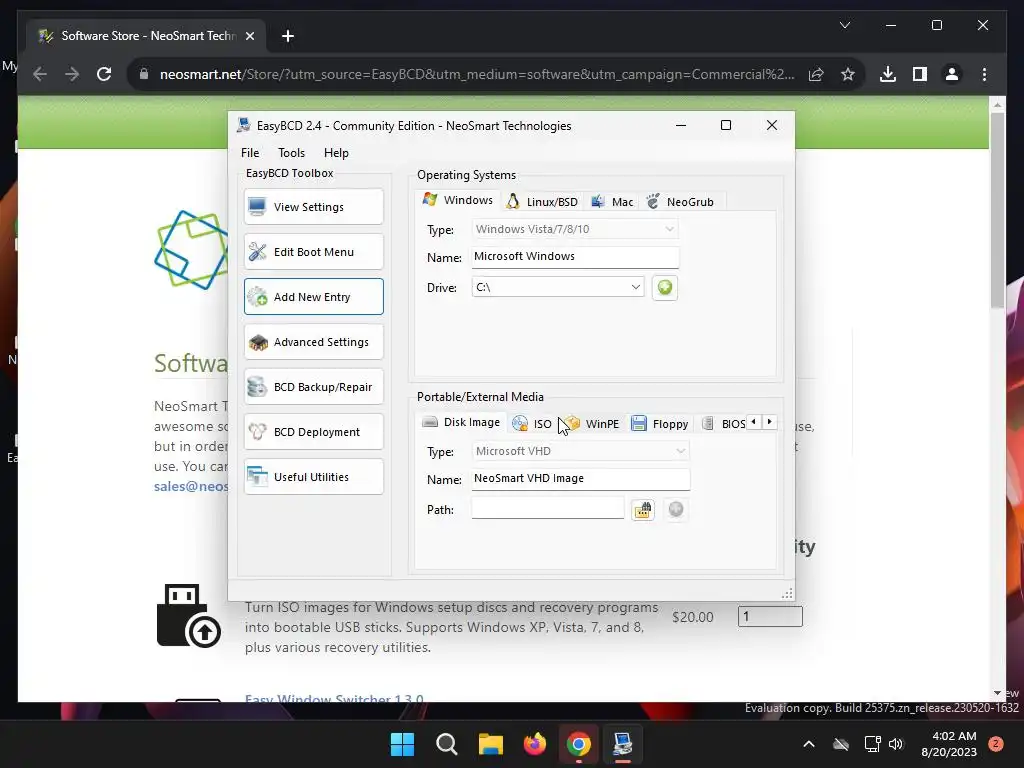Edit the Microsoft Windows name field
1024x768 pixels.
(x=575, y=257)
